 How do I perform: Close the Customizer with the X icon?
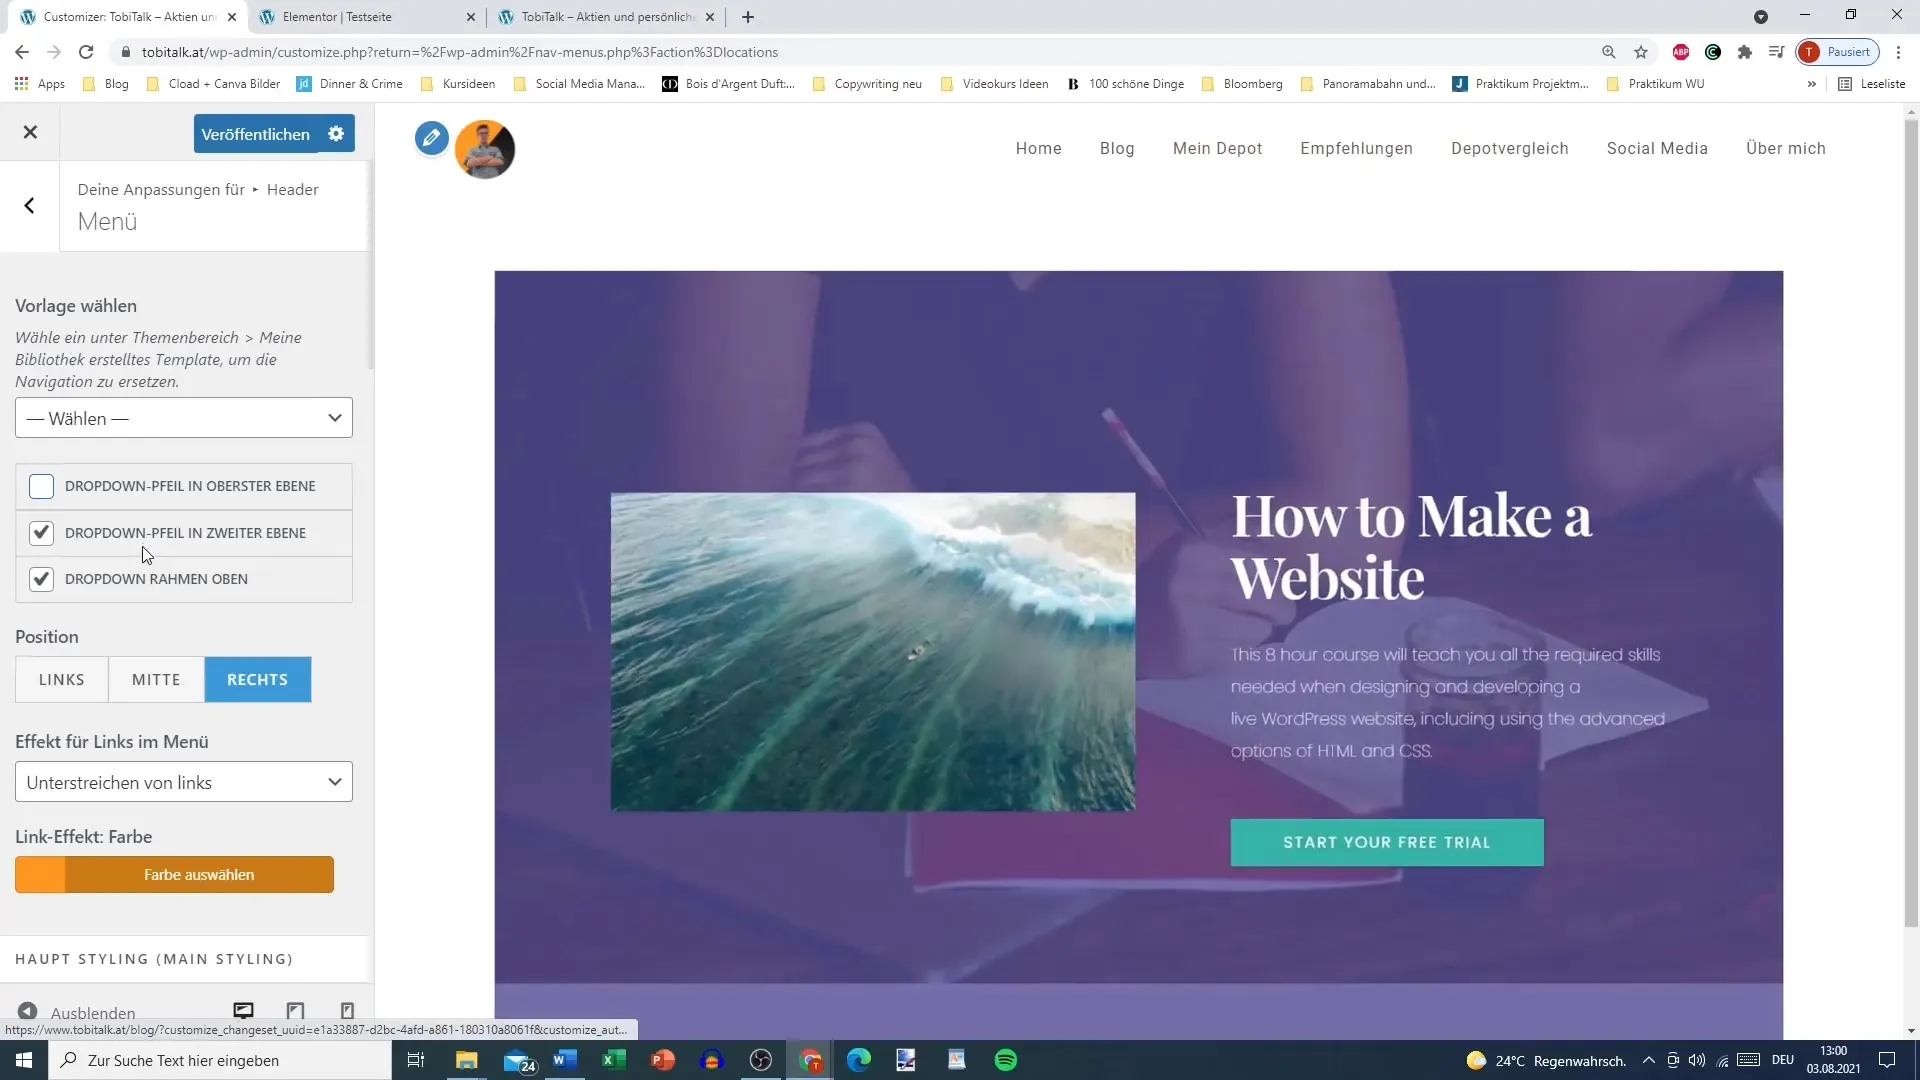coord(30,132)
